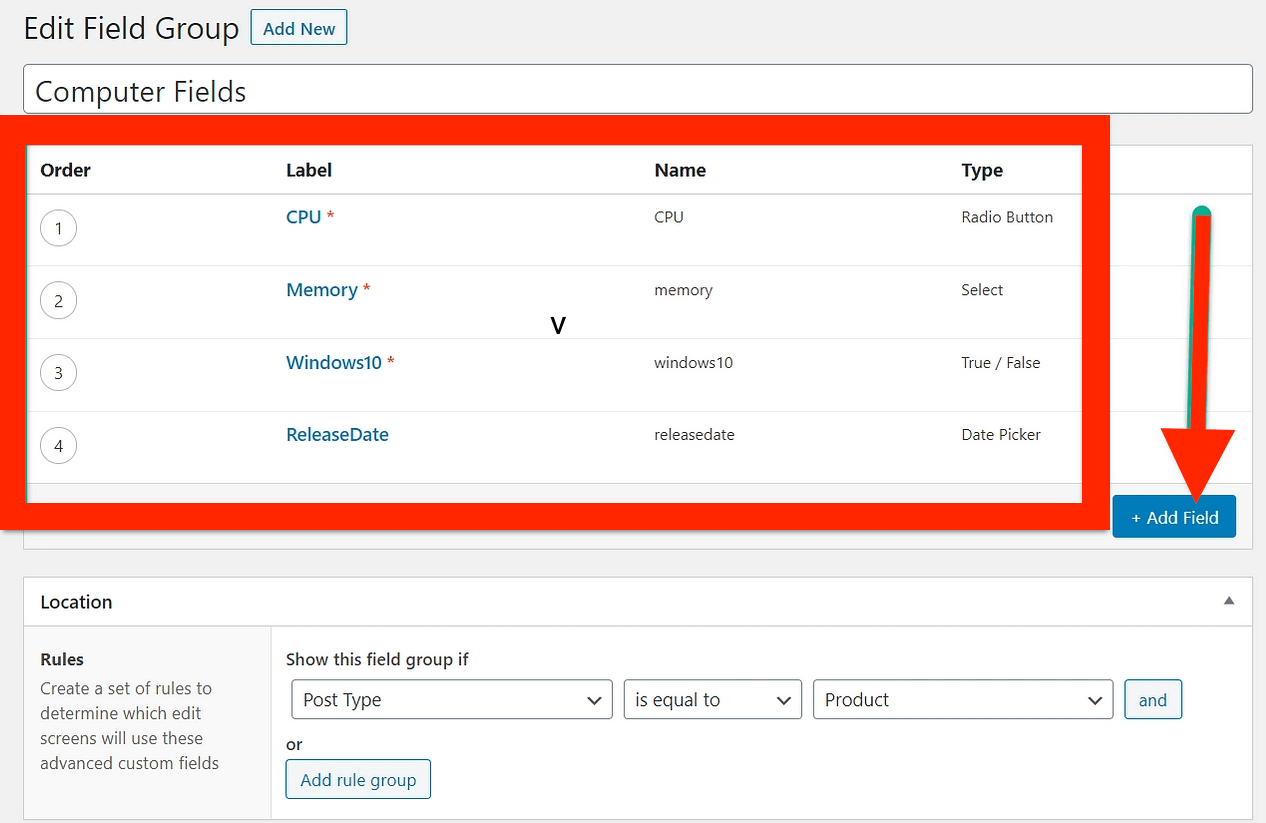Click the order handle for field 1
Viewport: 1266px width, 823px height.
point(58,228)
